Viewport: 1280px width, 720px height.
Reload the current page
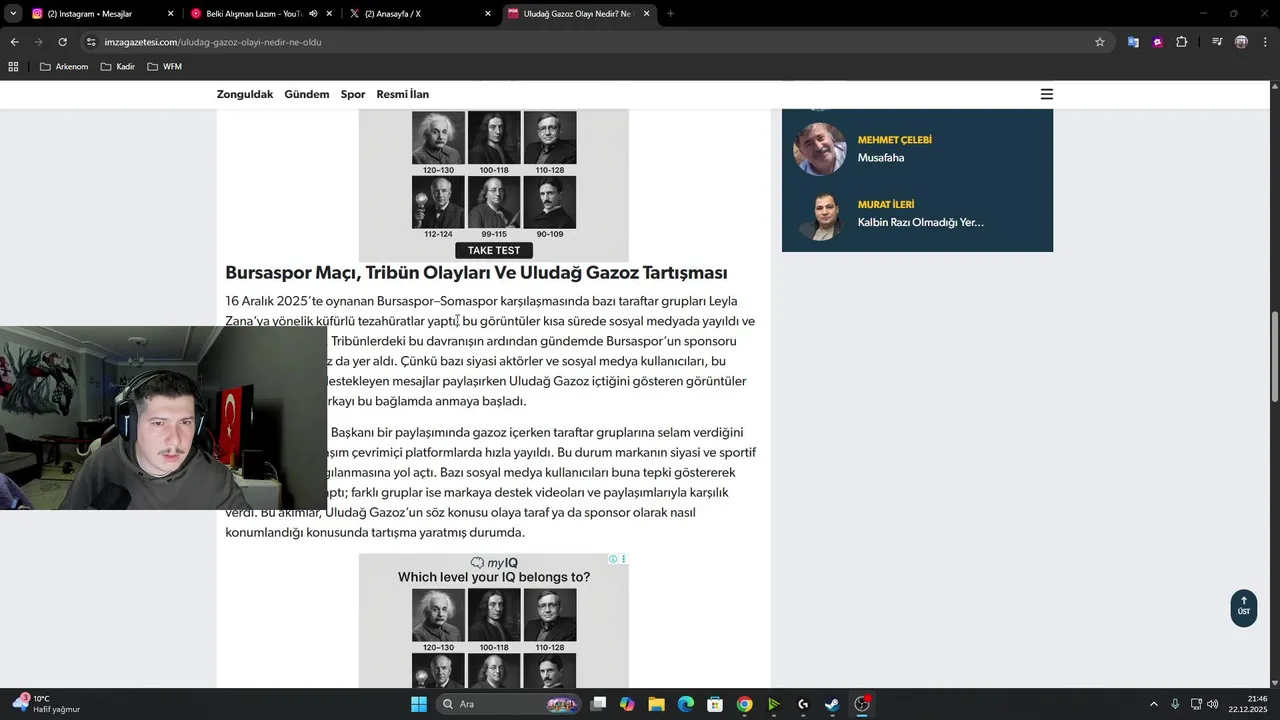tap(62, 42)
